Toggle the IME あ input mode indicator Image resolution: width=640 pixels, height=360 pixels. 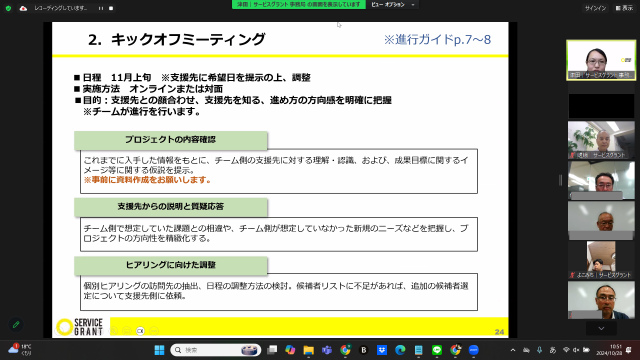553,350
